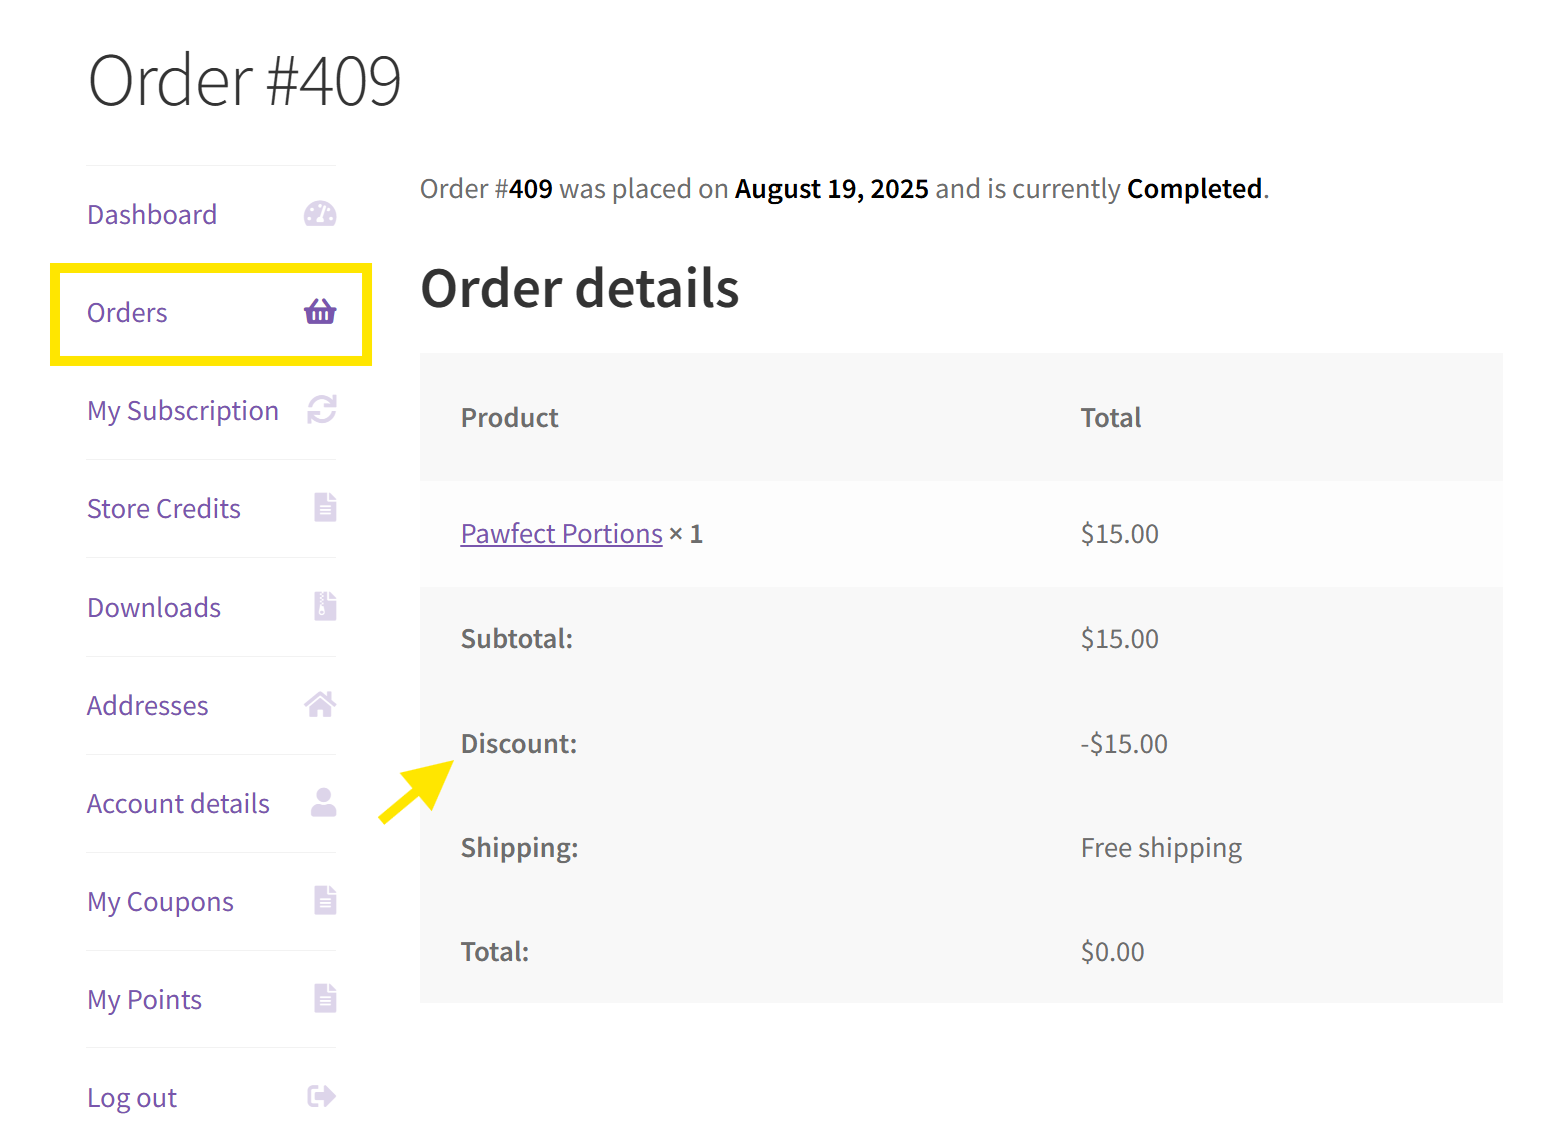Image resolution: width=1548 pixels, height=1134 pixels.
Task: Navigate to Addresses in sidebar
Action: point(148,706)
